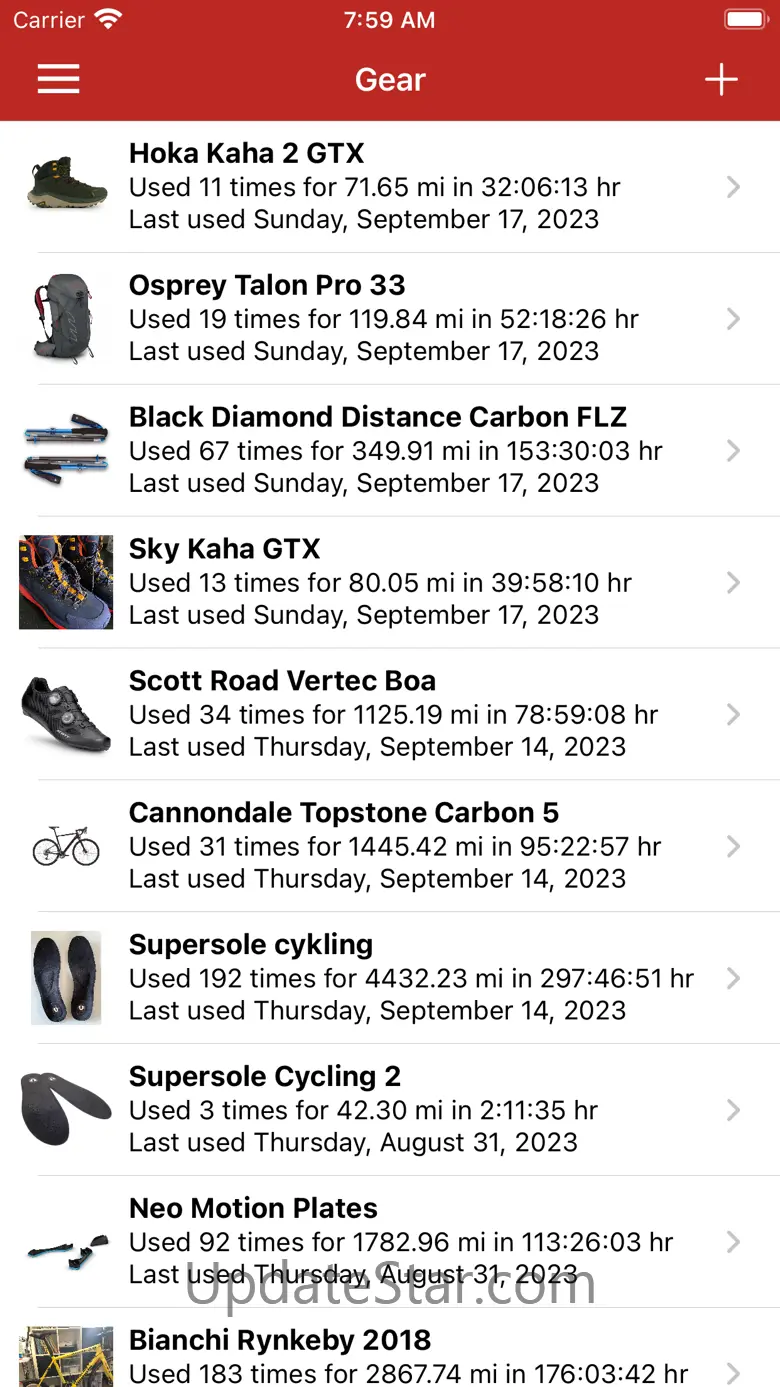Open Supersole Cycling 2 details chevron

[x=733, y=1111]
